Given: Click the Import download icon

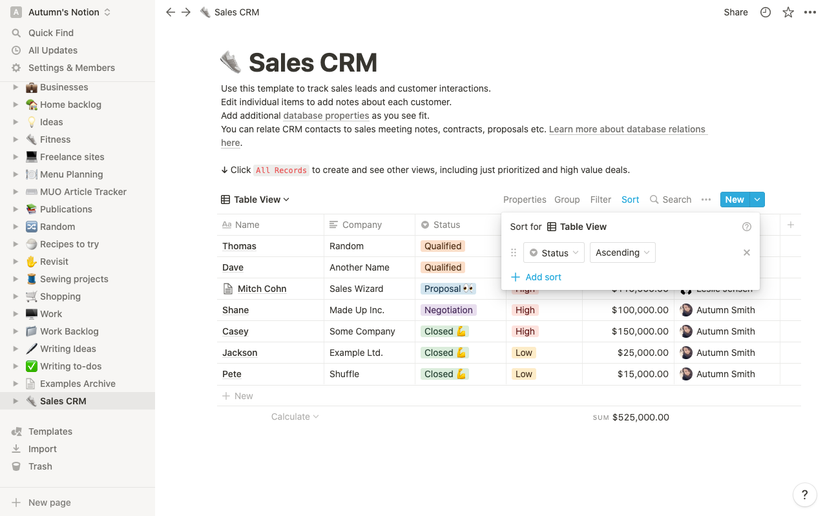Looking at the screenshot, I should tap(16, 449).
